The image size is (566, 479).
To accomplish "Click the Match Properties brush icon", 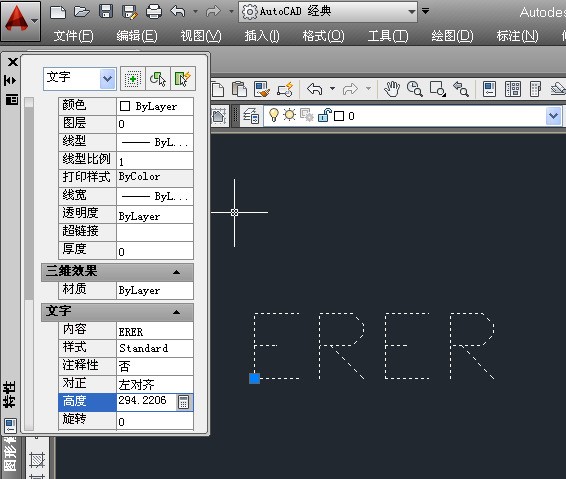I will coord(262,89).
